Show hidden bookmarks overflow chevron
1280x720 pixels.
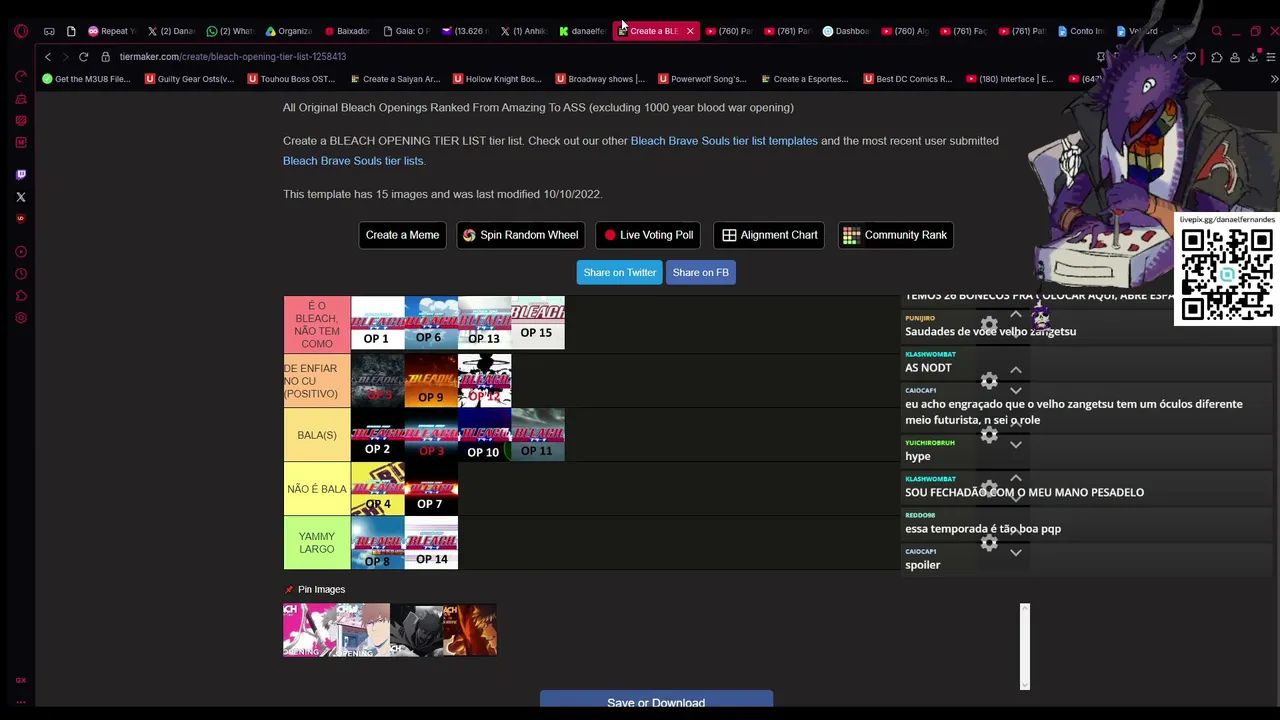1273,79
